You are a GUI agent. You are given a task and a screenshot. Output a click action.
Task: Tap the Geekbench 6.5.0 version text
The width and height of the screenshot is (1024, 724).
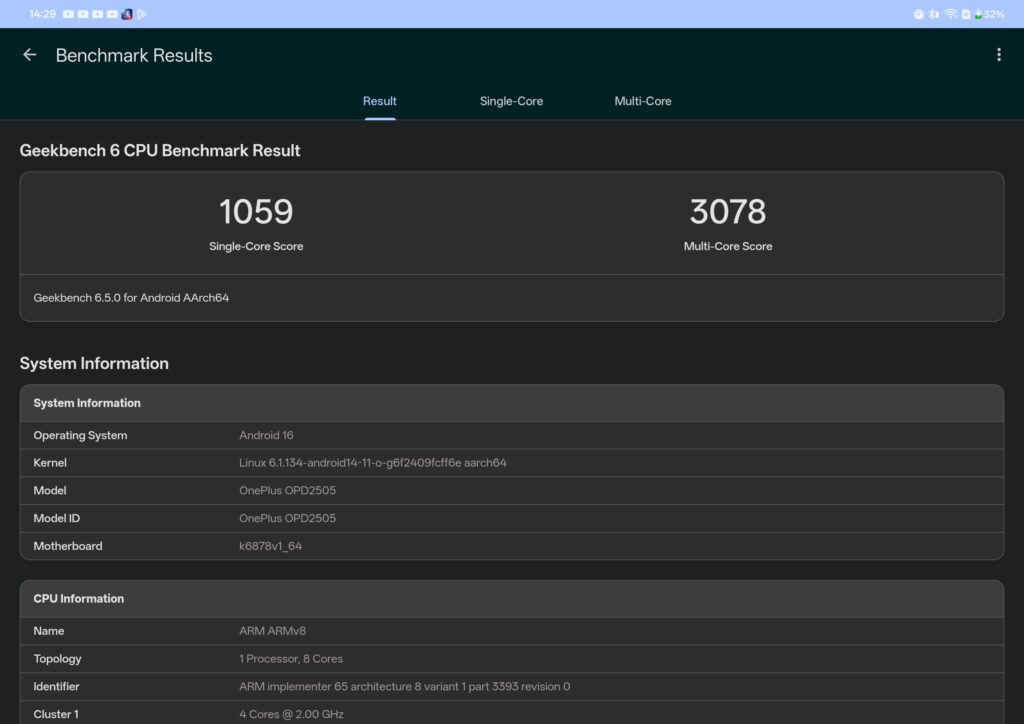pyautogui.click(x=131, y=298)
